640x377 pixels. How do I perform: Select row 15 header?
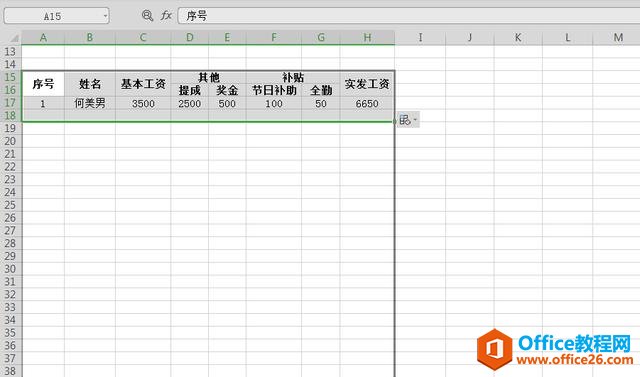(x=10, y=77)
